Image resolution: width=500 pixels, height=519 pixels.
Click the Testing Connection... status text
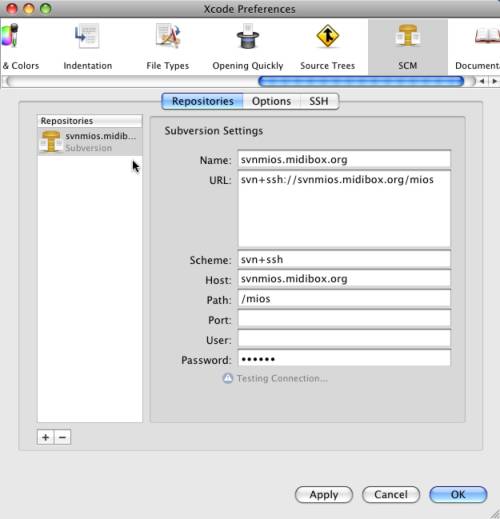[282, 379]
